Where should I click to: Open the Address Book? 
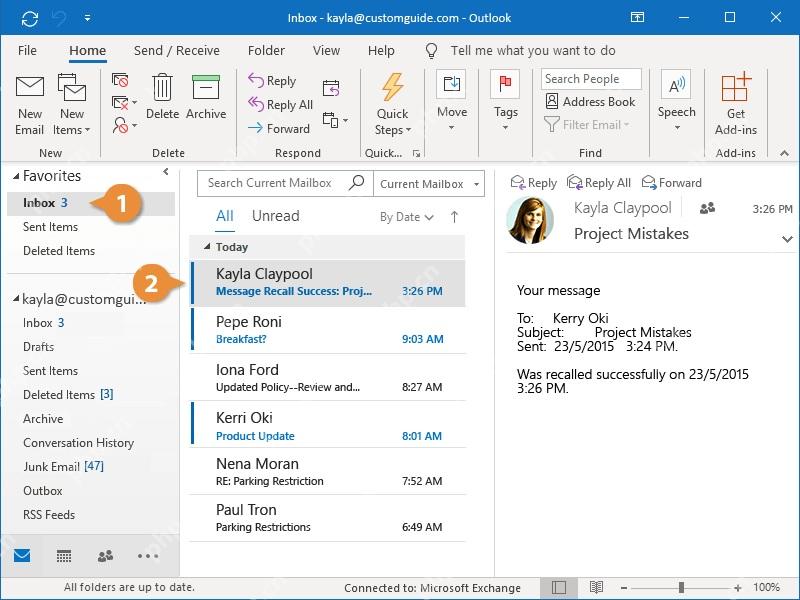[590, 102]
